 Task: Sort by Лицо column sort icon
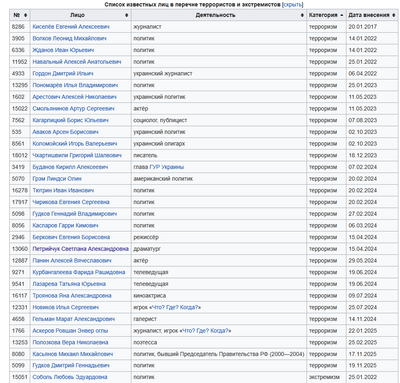127,15
